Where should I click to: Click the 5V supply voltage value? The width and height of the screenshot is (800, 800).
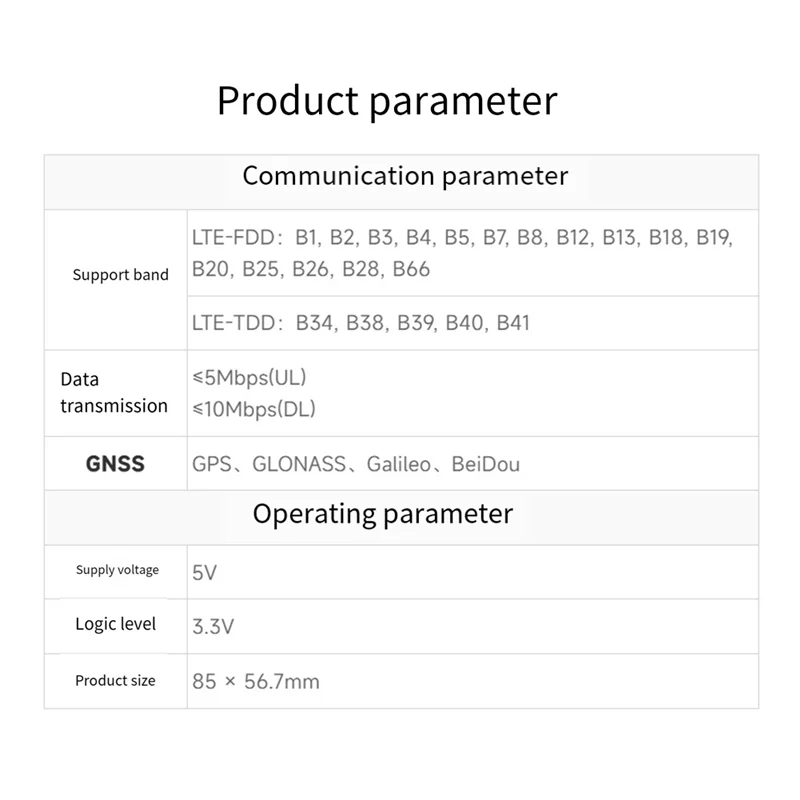tap(204, 573)
